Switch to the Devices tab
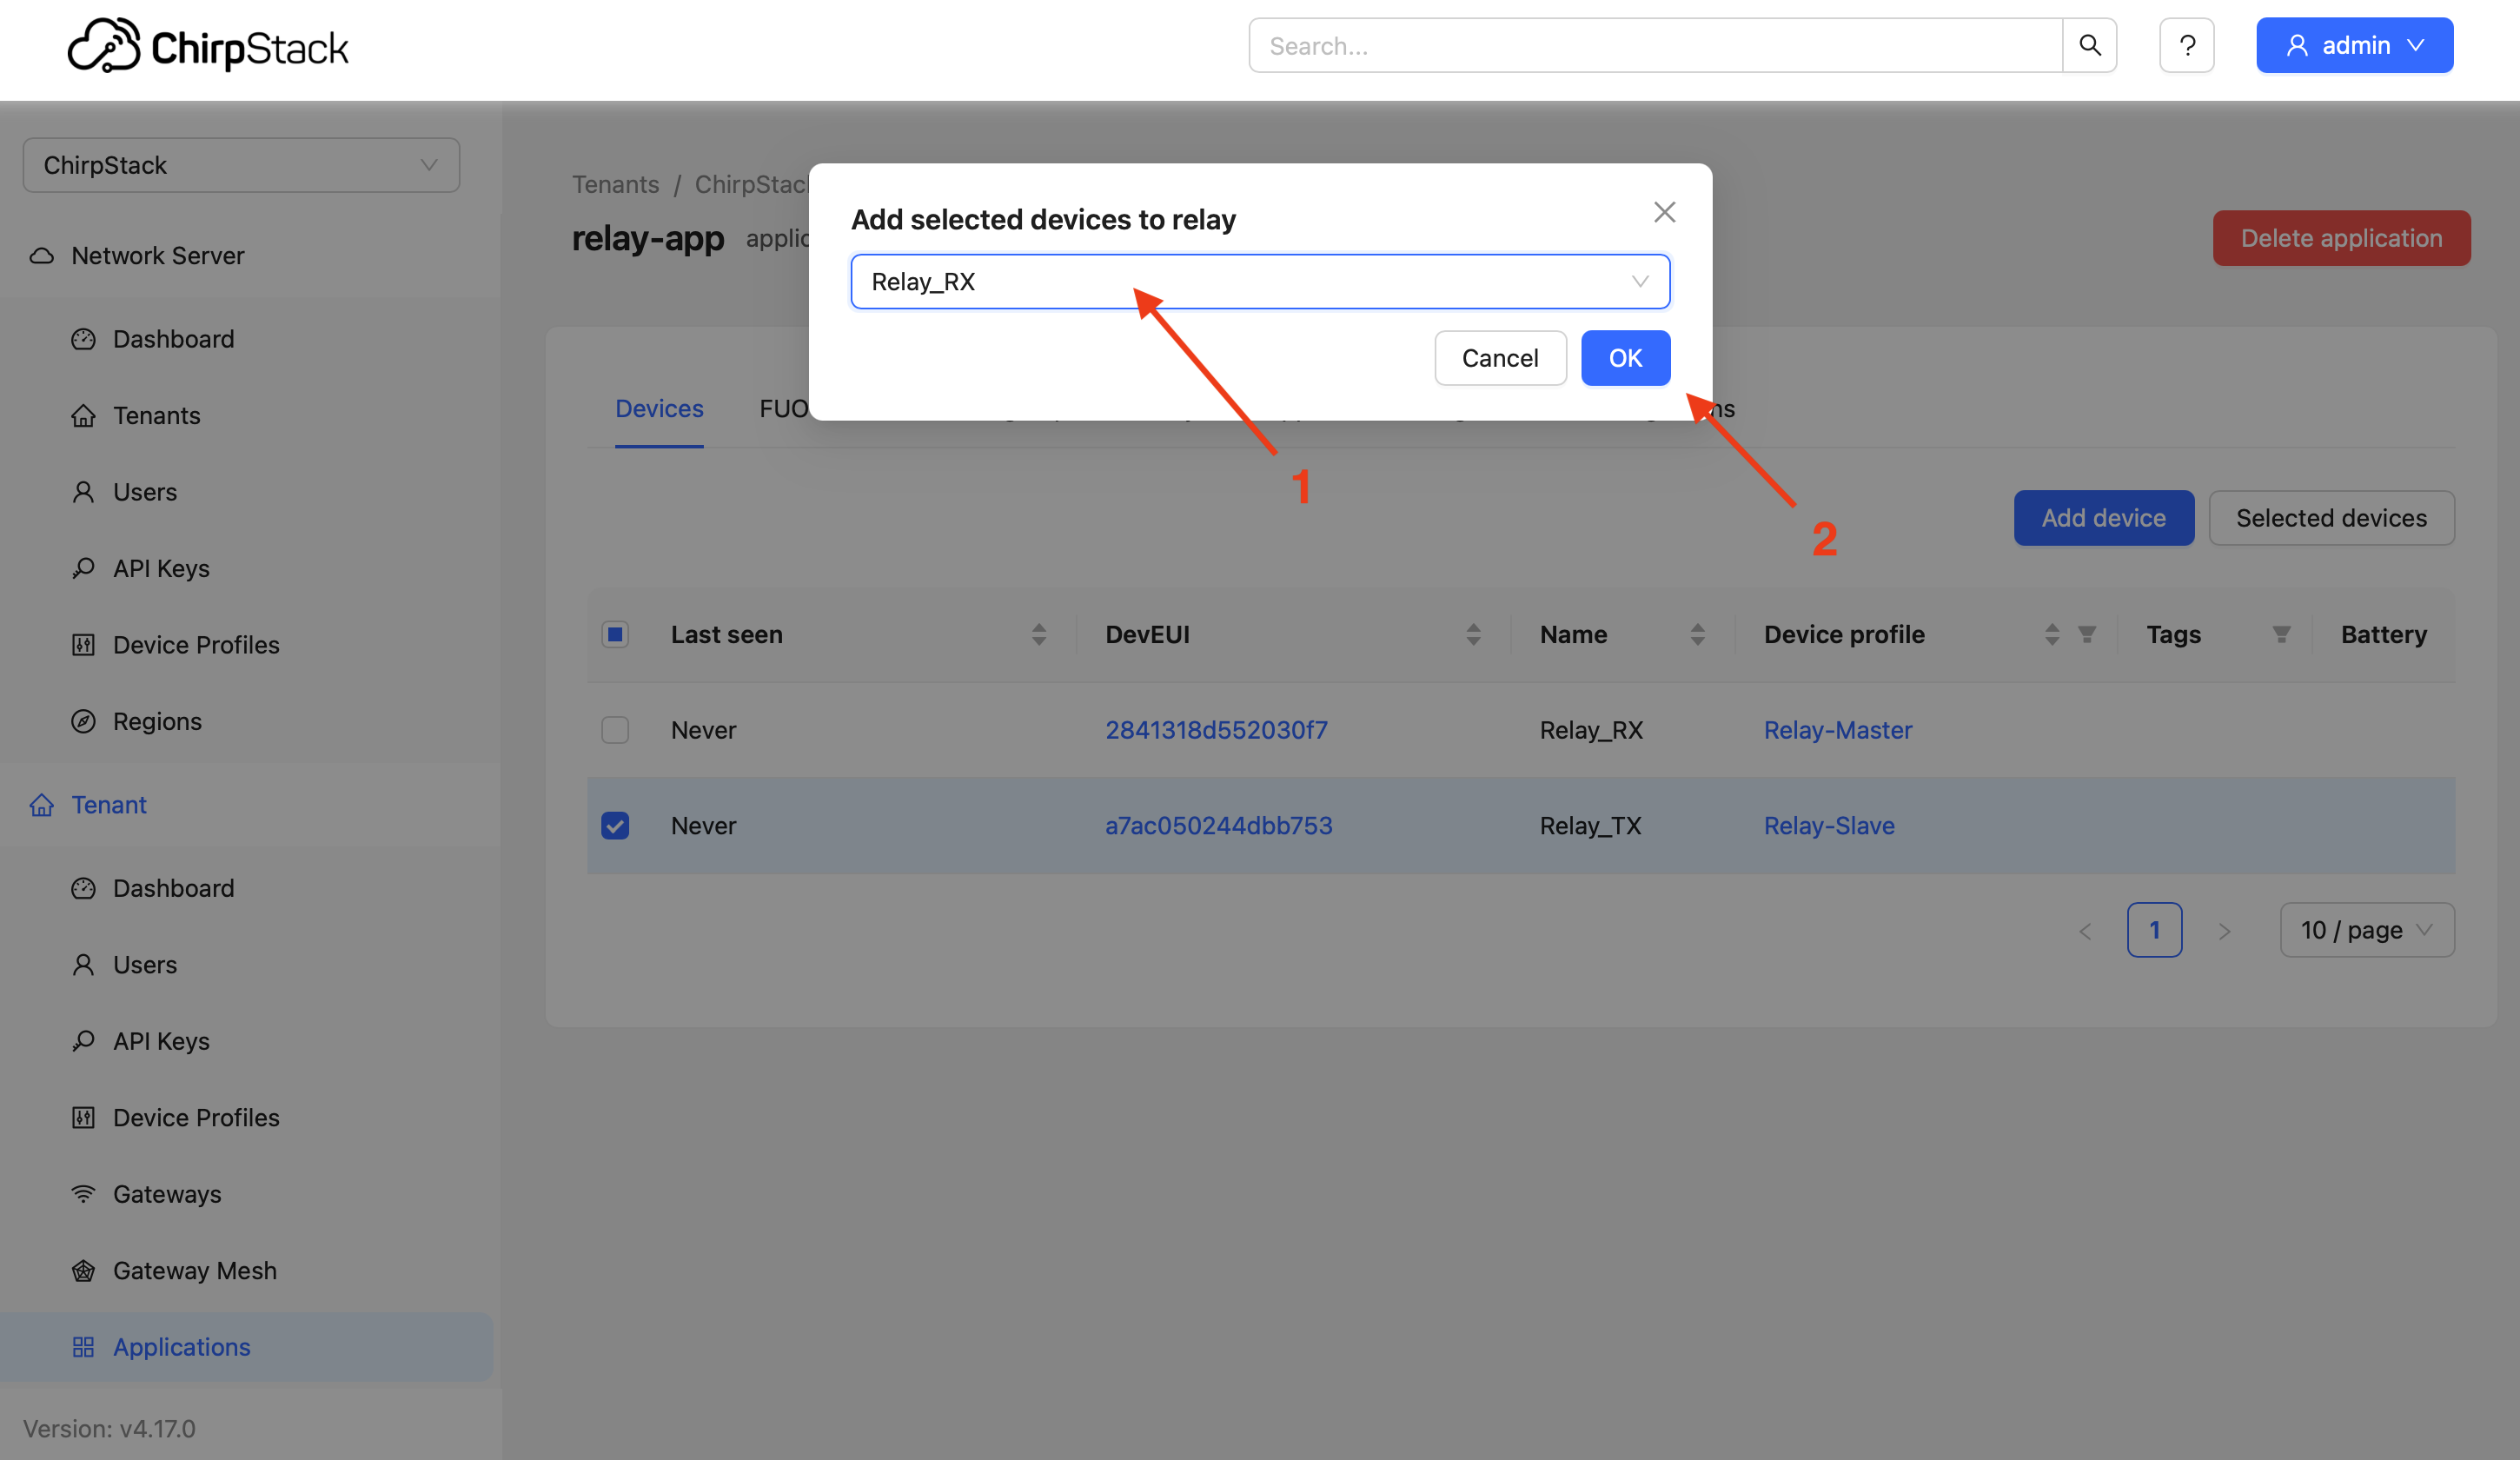The height and width of the screenshot is (1460, 2520). [x=659, y=409]
